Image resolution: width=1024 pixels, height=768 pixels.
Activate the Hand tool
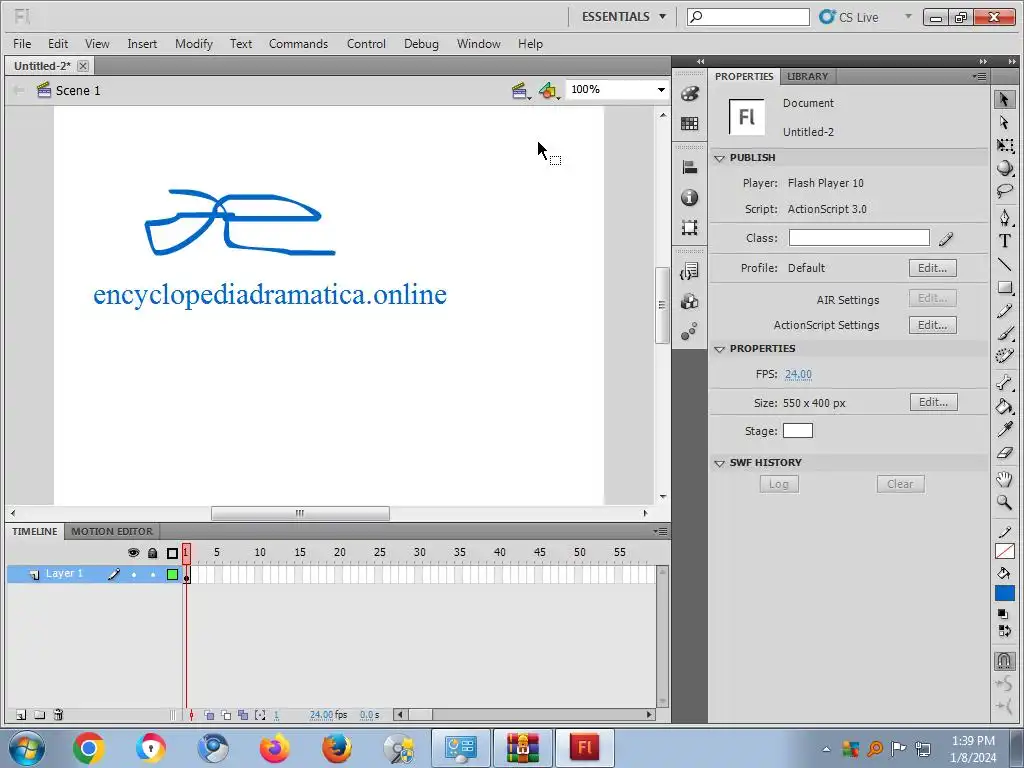coord(1004,479)
